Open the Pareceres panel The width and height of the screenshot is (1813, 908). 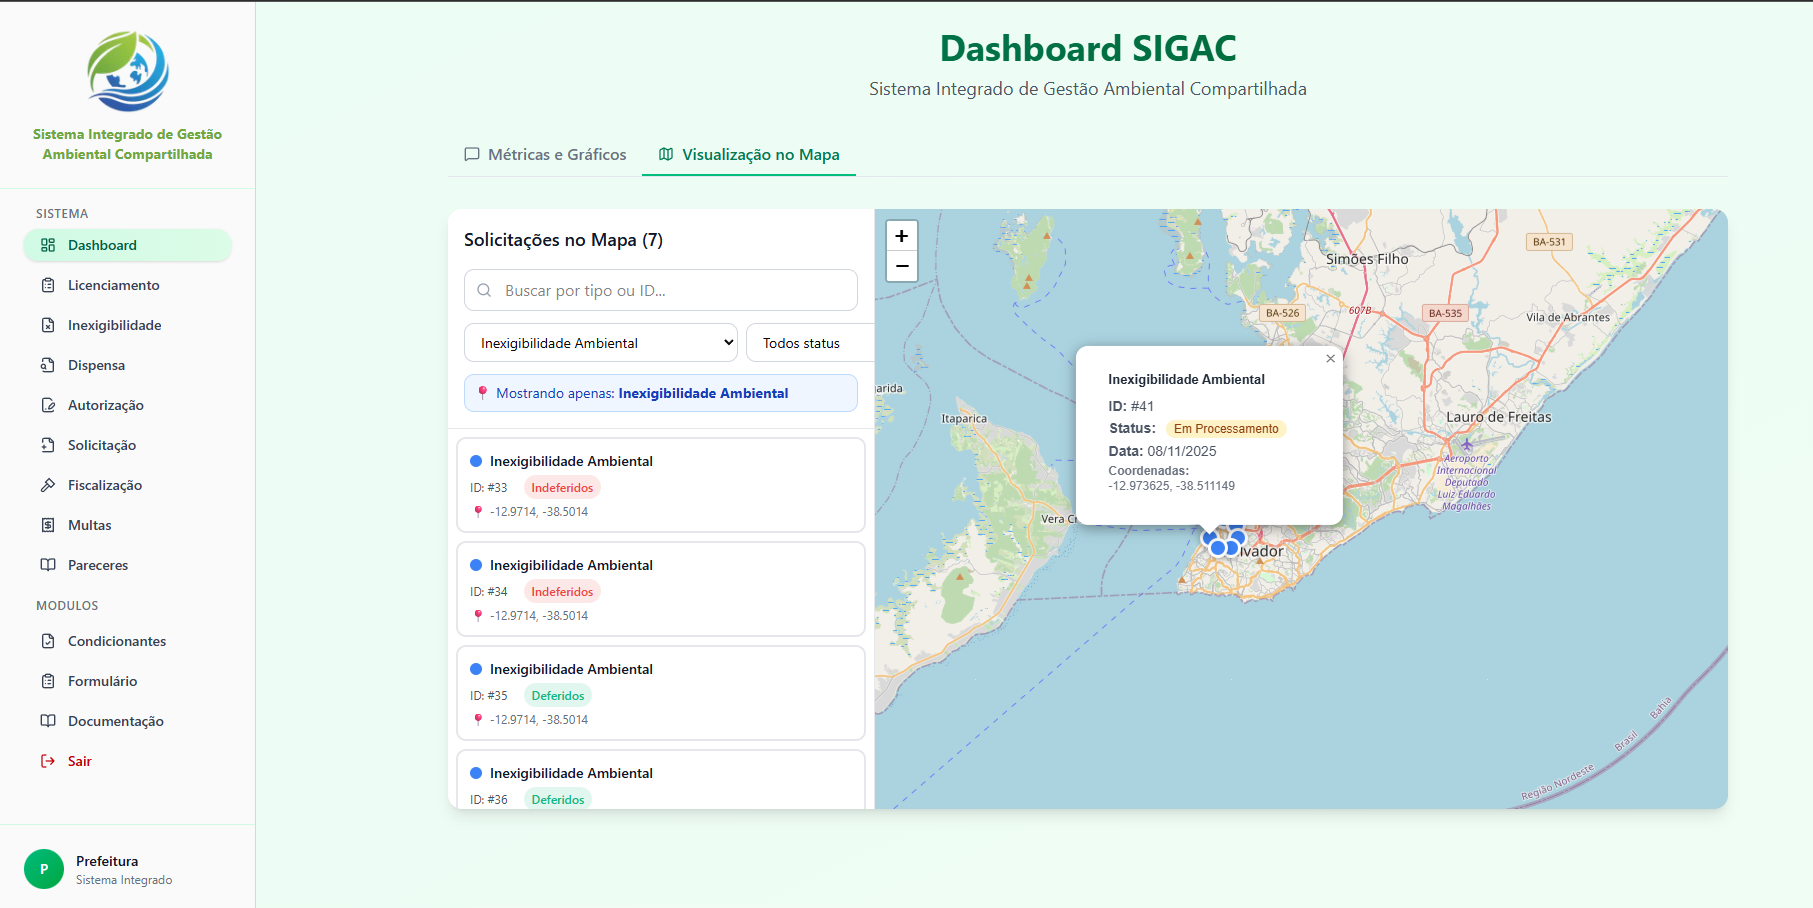click(97, 565)
